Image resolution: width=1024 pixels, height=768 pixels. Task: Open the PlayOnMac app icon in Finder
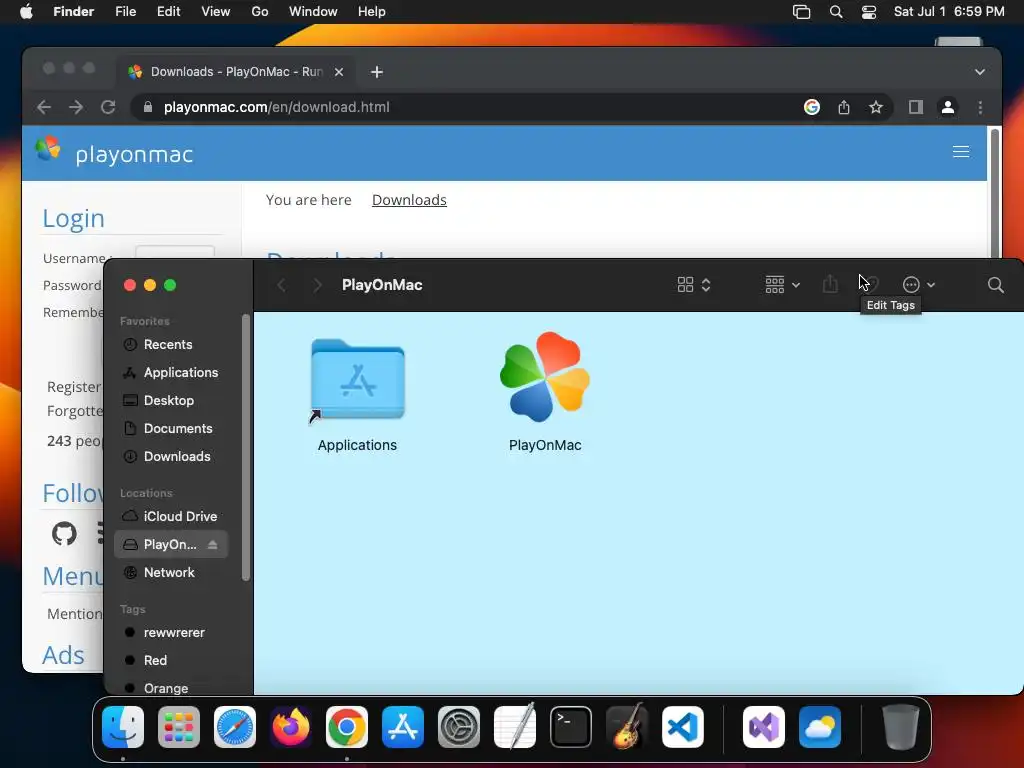[545, 377]
